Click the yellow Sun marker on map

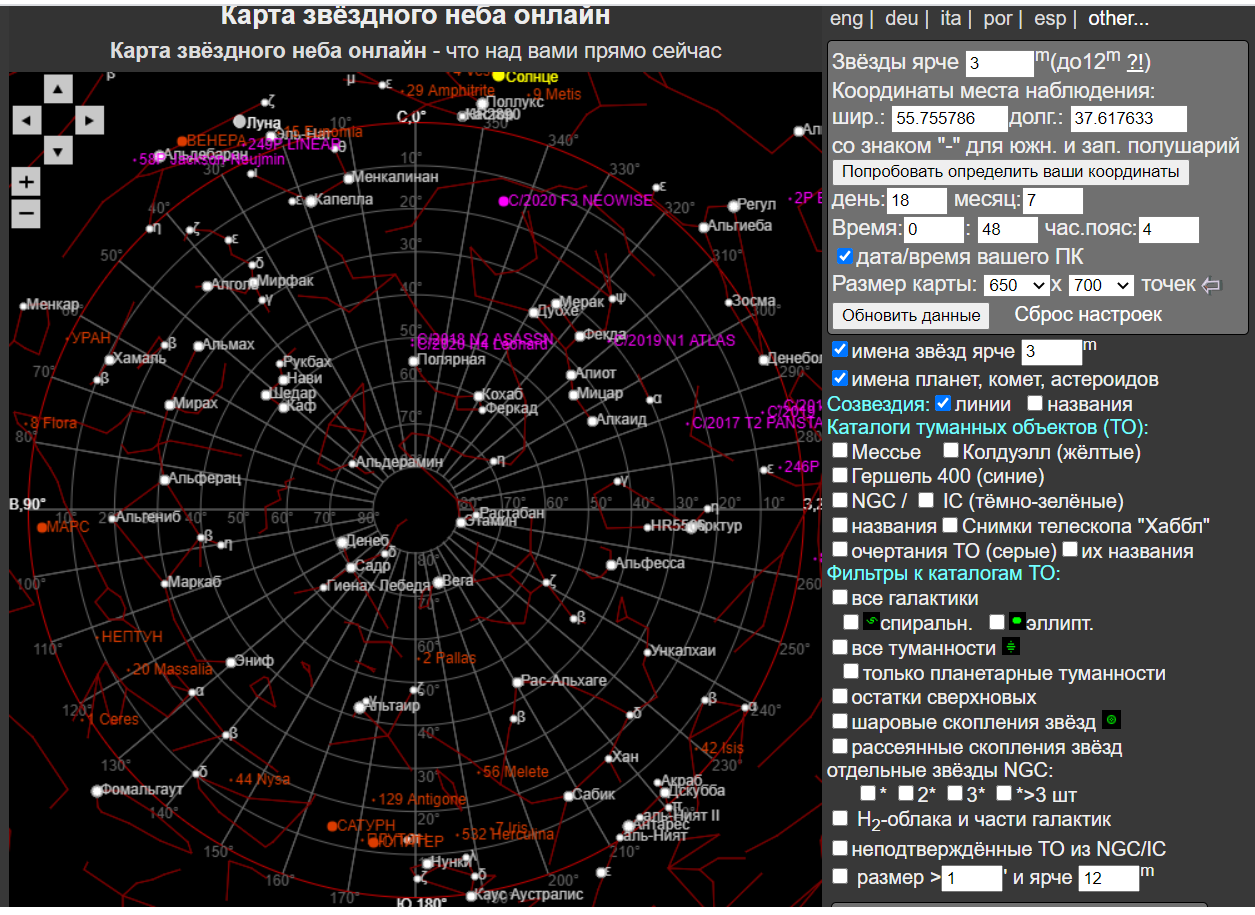click(498, 76)
